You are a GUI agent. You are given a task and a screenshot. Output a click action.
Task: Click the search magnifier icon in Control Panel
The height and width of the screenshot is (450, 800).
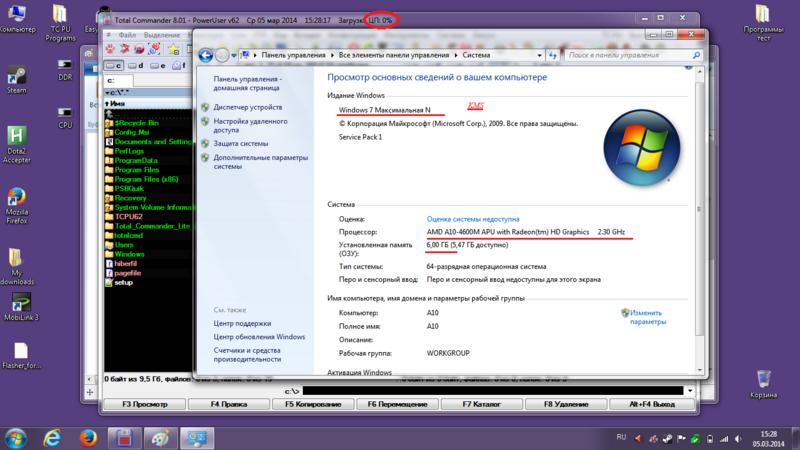point(696,55)
